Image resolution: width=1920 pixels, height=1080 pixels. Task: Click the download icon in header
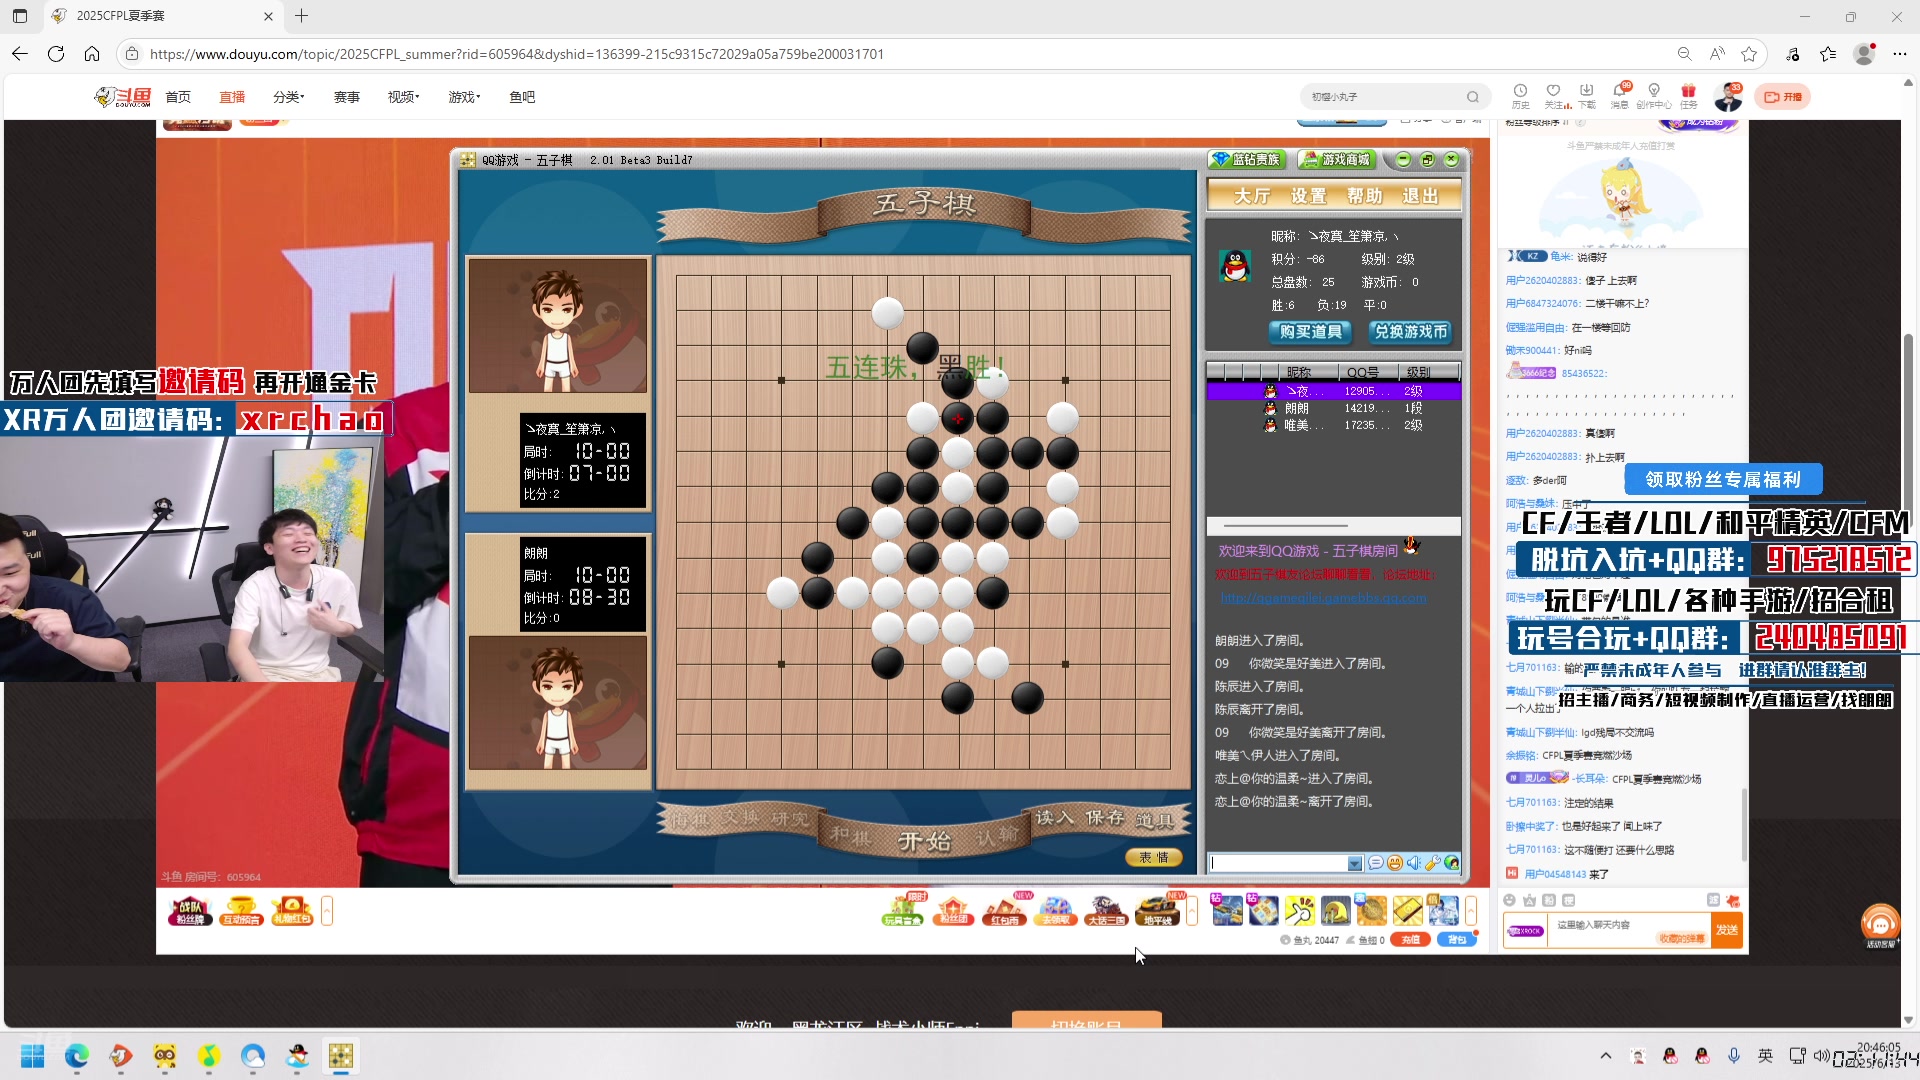tap(1586, 91)
